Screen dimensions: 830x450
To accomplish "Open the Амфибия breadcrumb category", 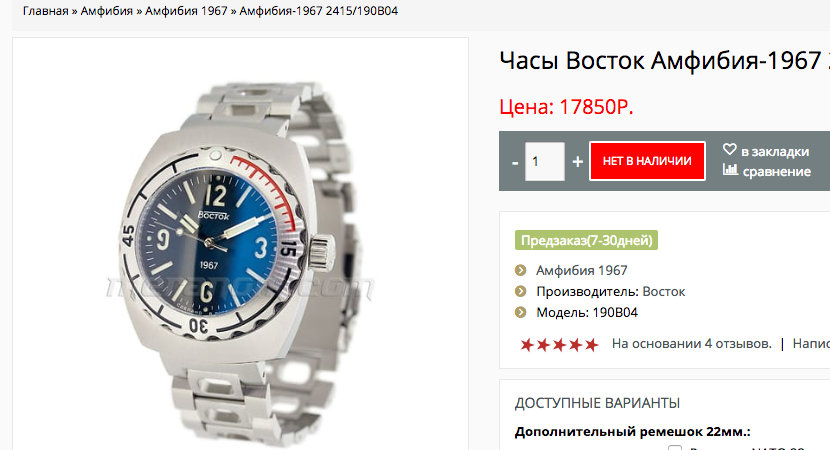I will [x=106, y=11].
